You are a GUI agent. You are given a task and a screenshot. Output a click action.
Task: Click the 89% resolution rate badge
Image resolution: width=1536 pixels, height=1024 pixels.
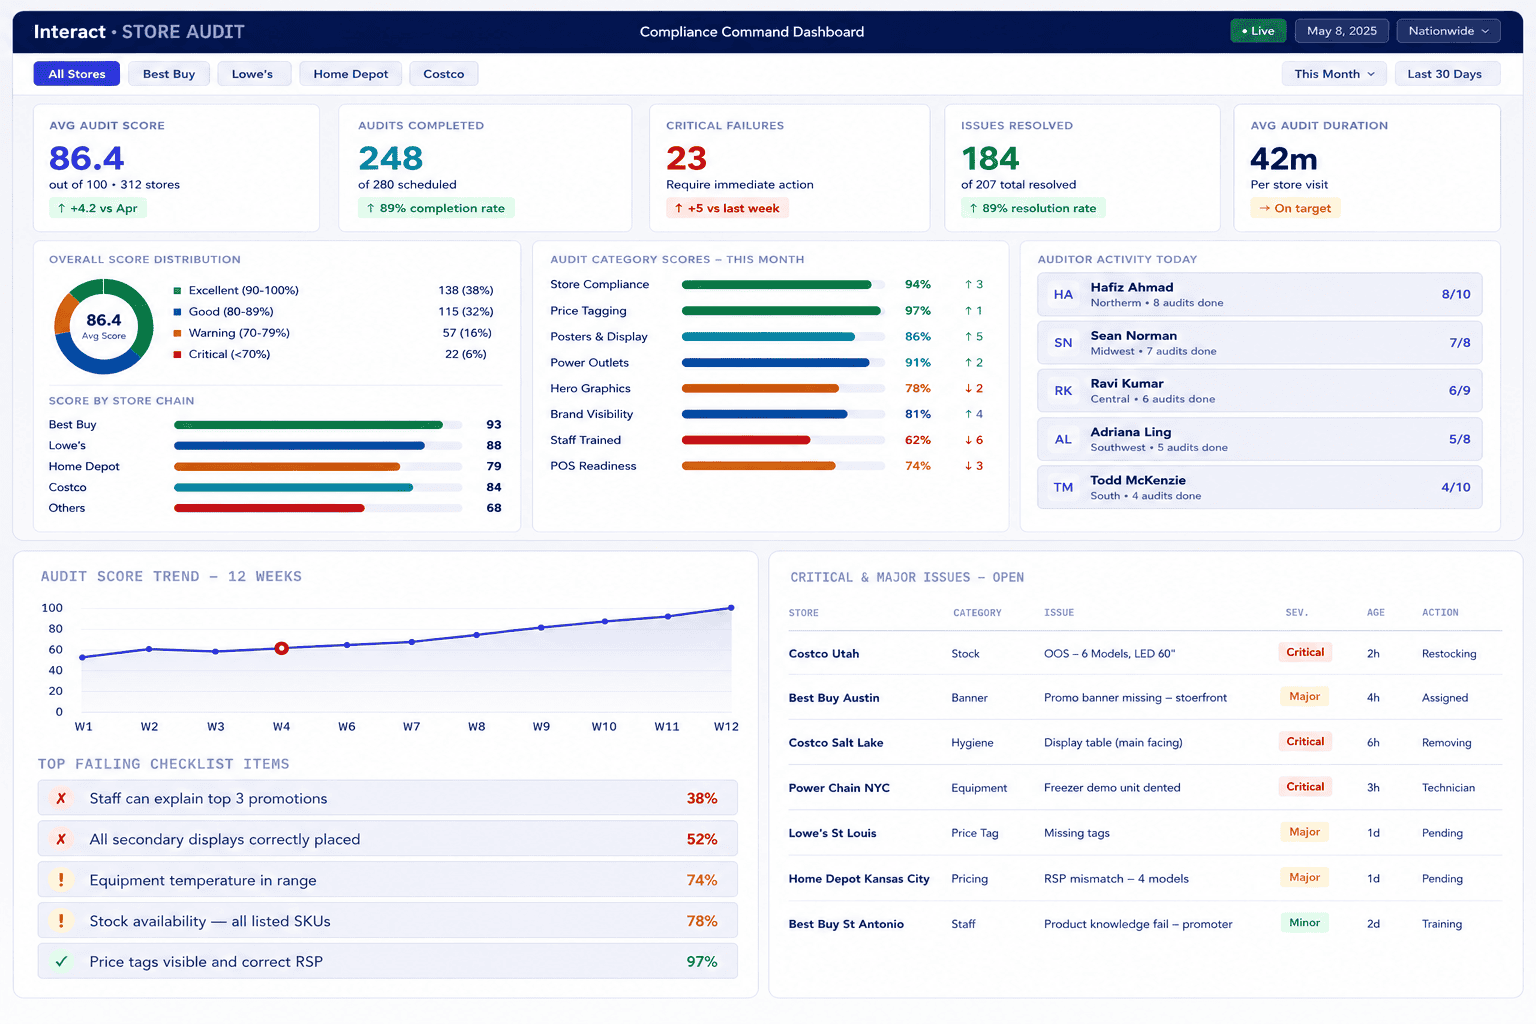1033,208
